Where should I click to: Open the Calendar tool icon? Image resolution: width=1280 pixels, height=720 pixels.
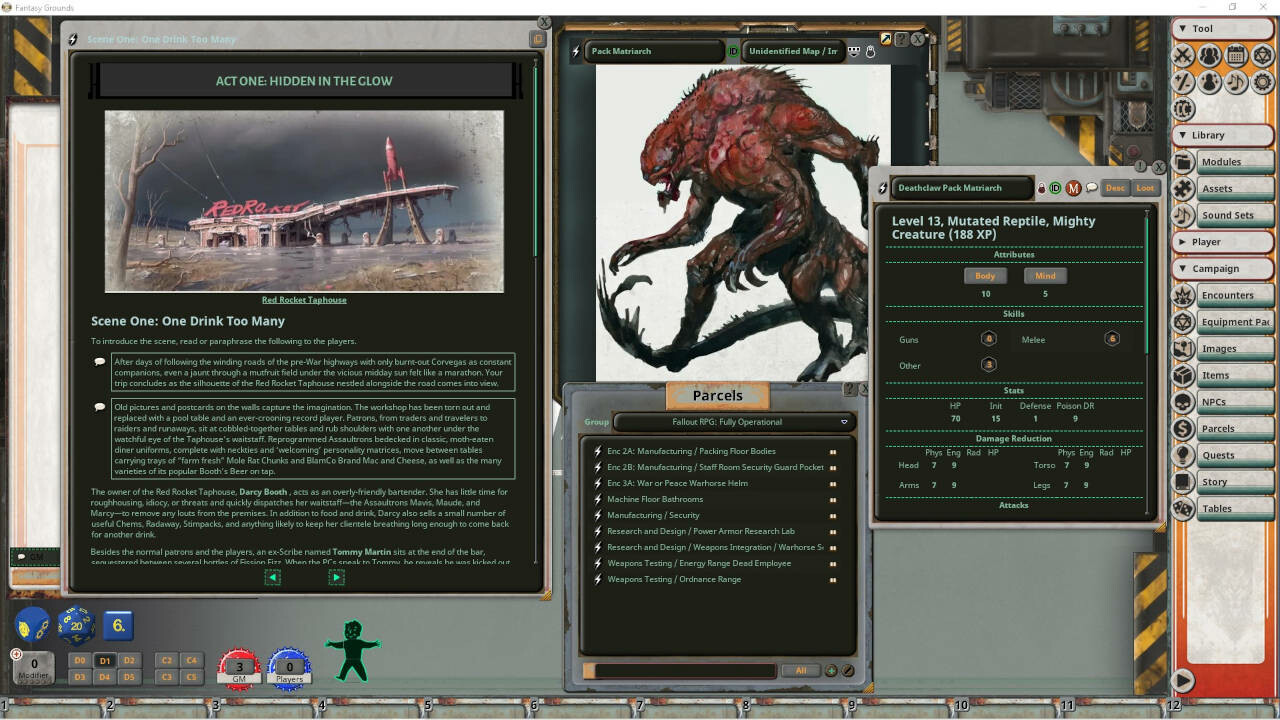1236,56
